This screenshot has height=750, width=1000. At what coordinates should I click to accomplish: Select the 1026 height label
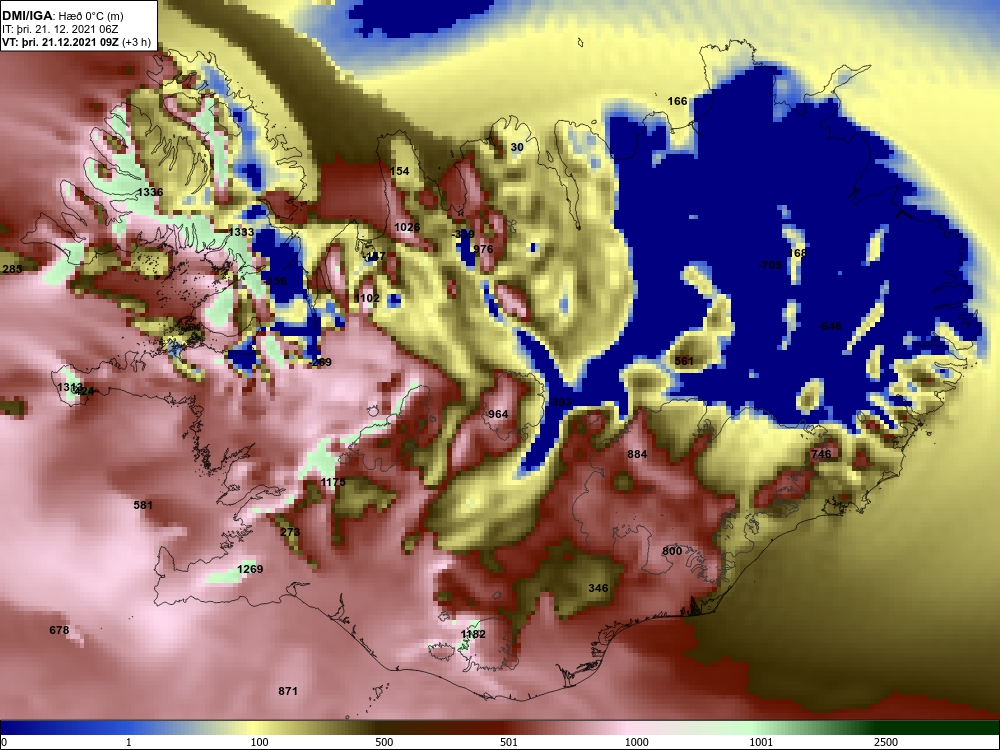coord(407,227)
